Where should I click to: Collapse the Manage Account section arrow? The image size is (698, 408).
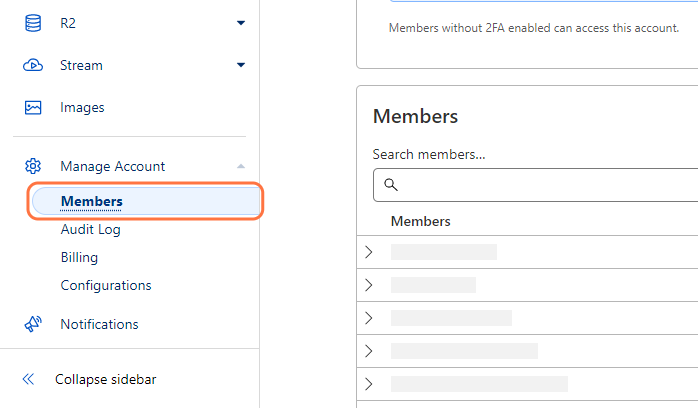click(240, 166)
